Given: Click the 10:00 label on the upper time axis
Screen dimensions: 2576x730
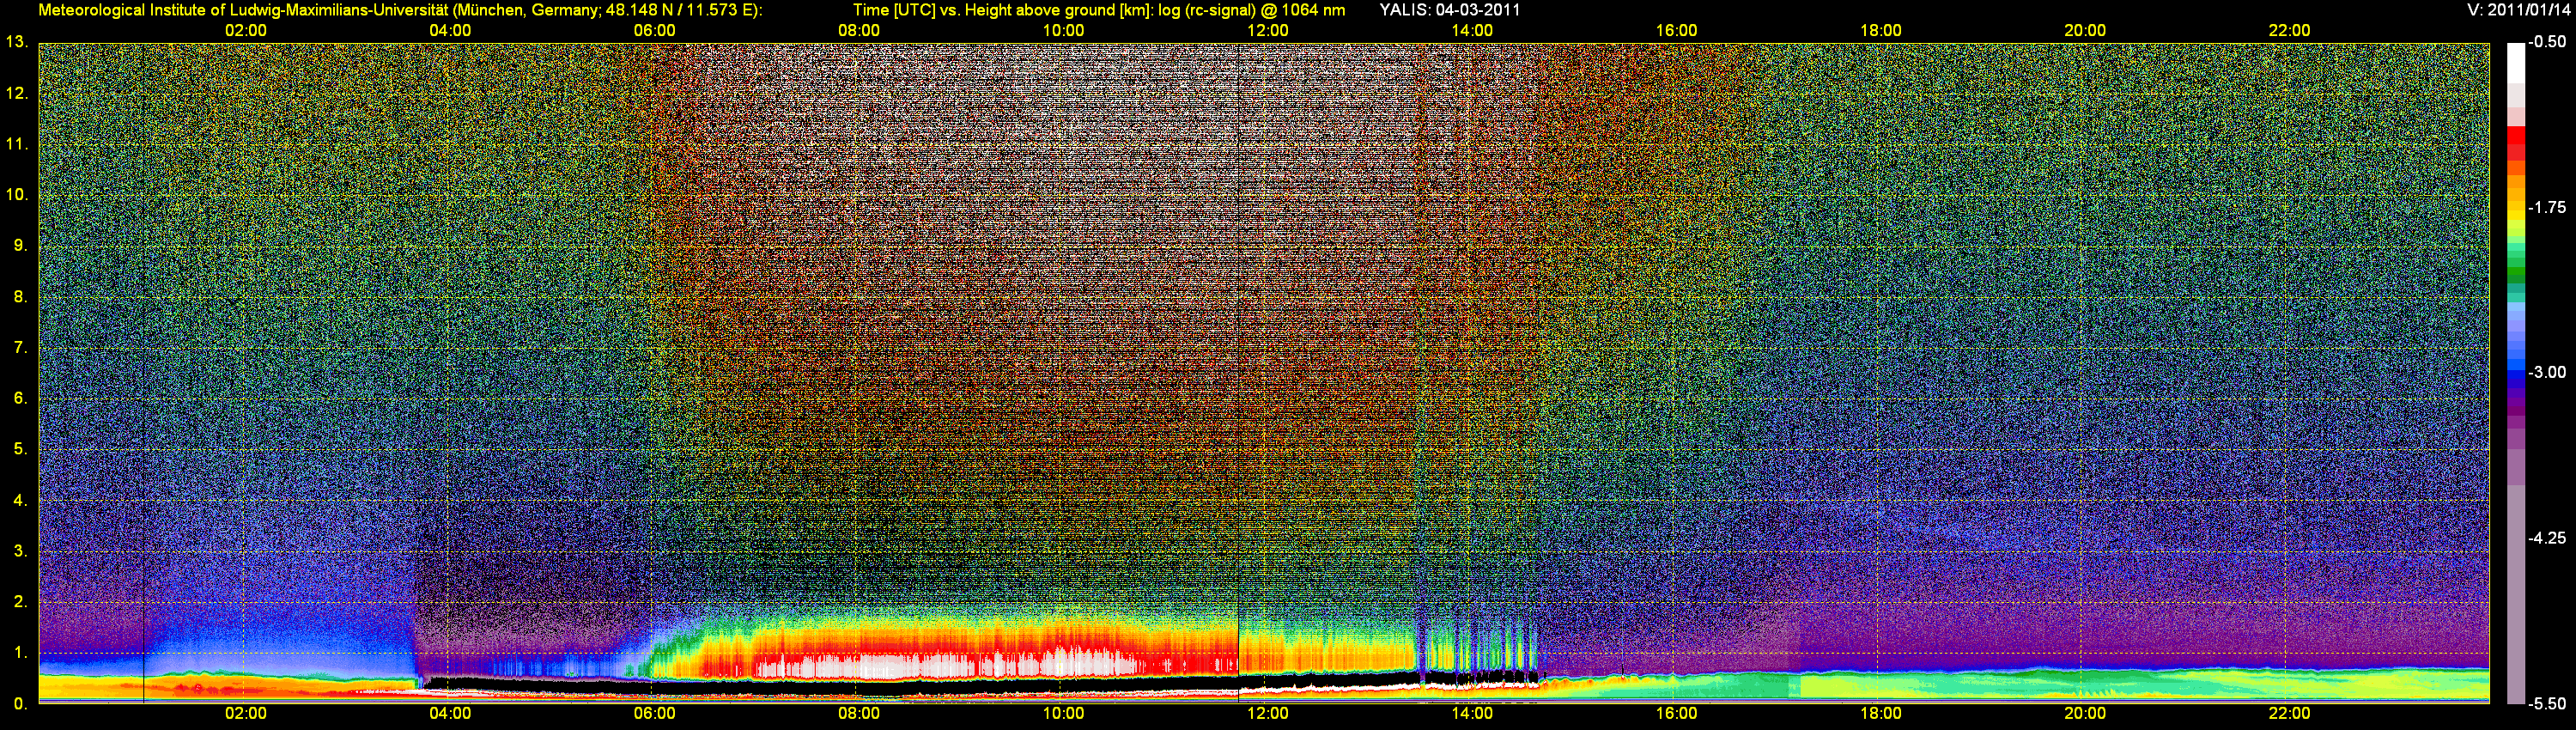Looking at the screenshot, I should point(1063,31).
